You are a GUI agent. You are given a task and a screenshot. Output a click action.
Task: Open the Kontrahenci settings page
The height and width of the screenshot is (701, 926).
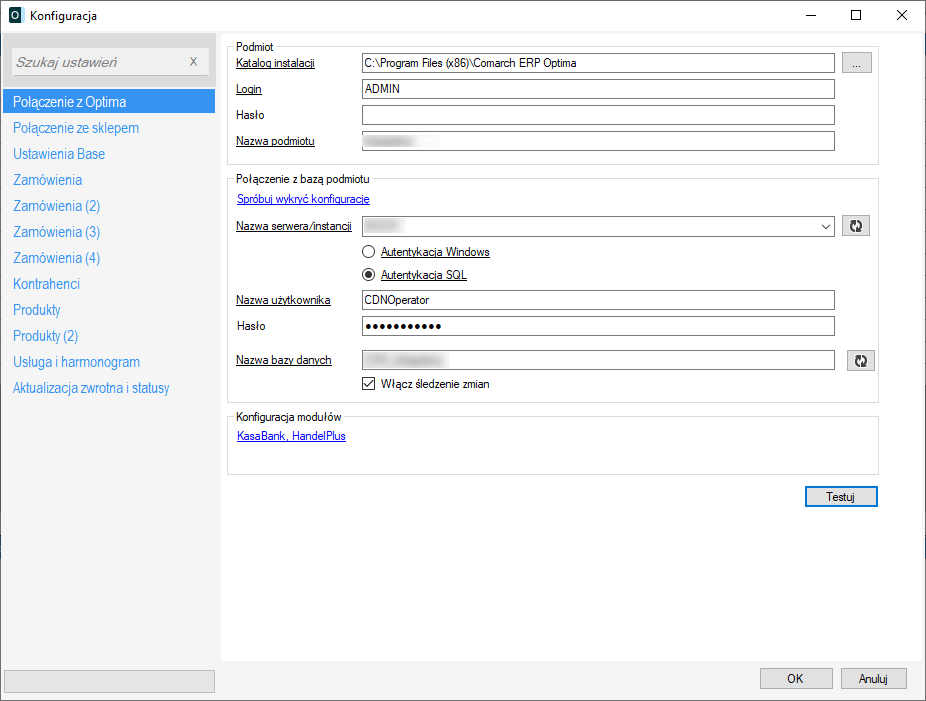46,284
